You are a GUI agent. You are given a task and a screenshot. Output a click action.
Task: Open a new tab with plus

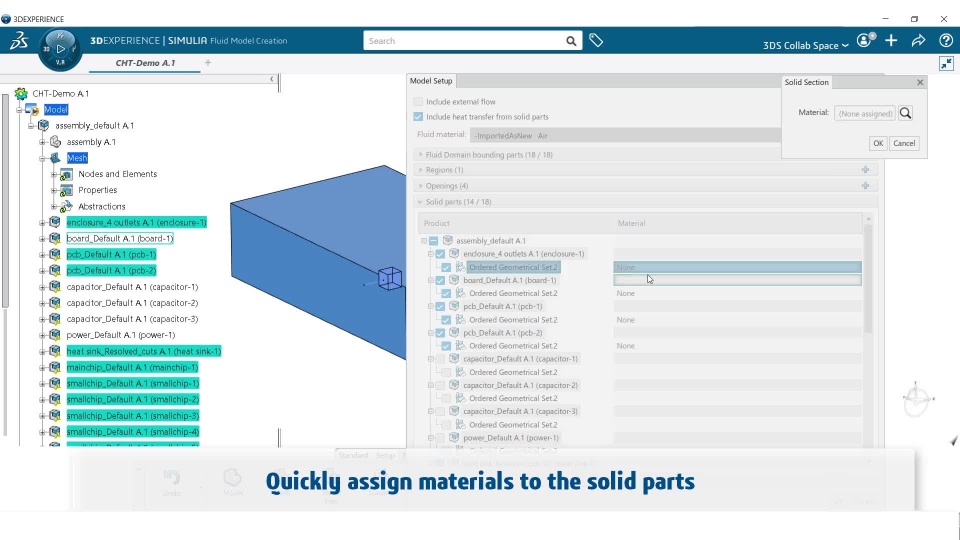pos(208,62)
